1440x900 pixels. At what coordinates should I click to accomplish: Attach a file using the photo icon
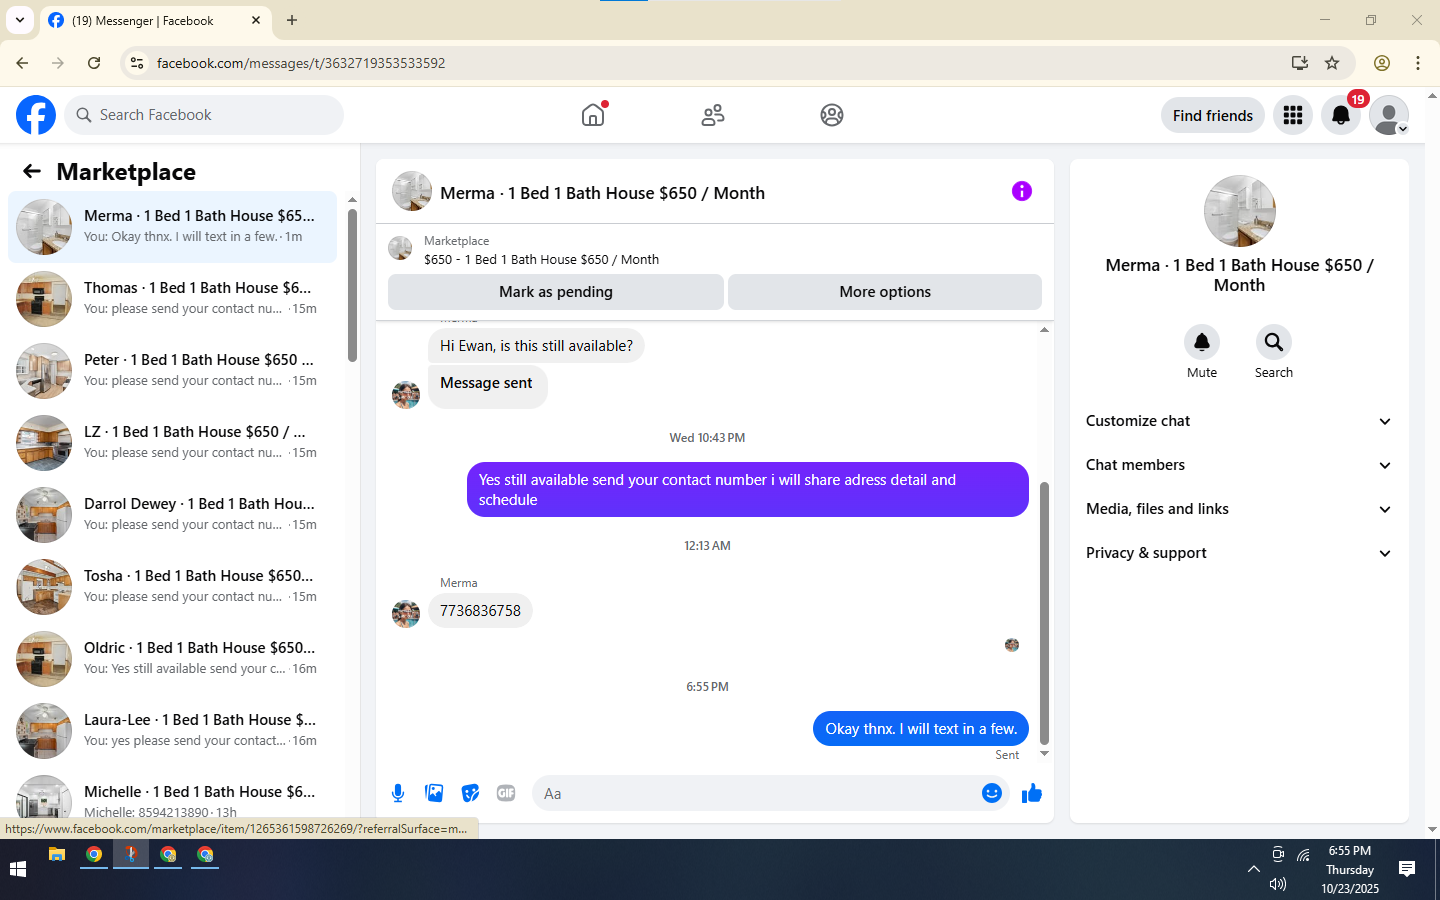pos(434,793)
